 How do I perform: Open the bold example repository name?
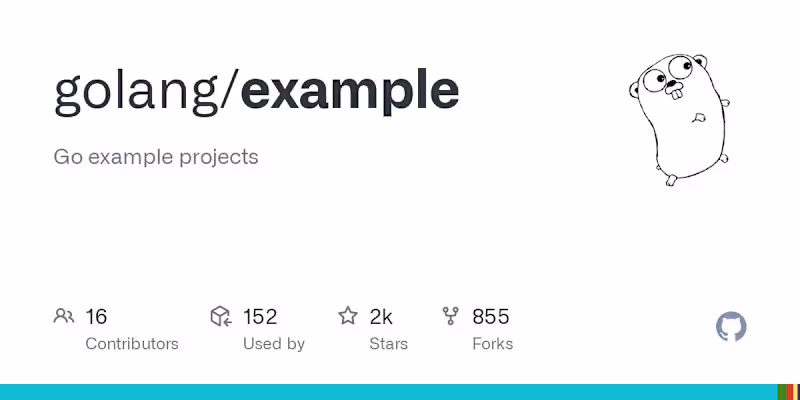[350, 90]
